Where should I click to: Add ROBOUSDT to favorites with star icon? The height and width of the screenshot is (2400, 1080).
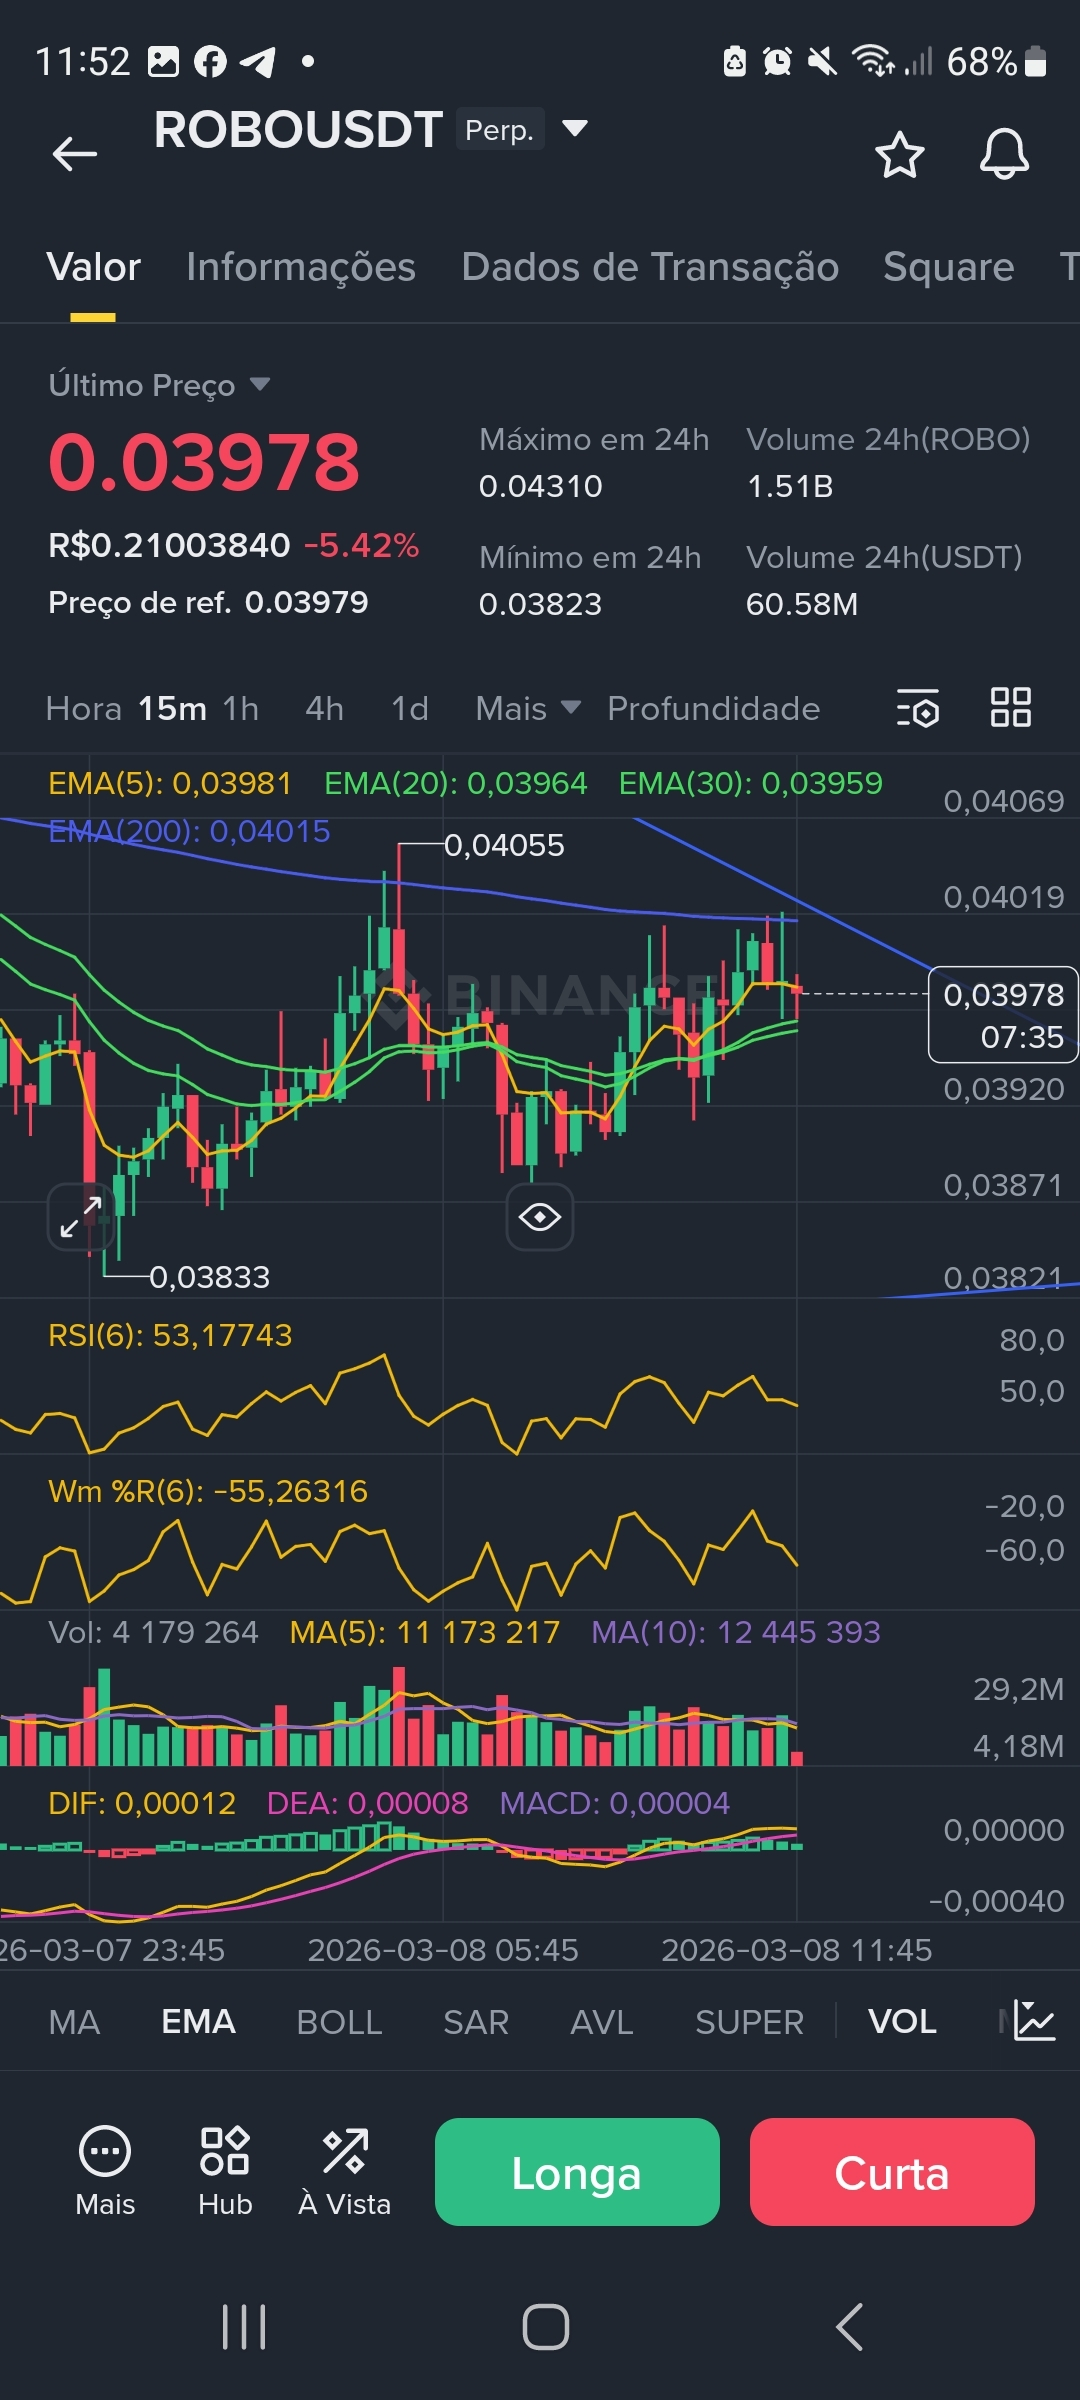pos(899,155)
